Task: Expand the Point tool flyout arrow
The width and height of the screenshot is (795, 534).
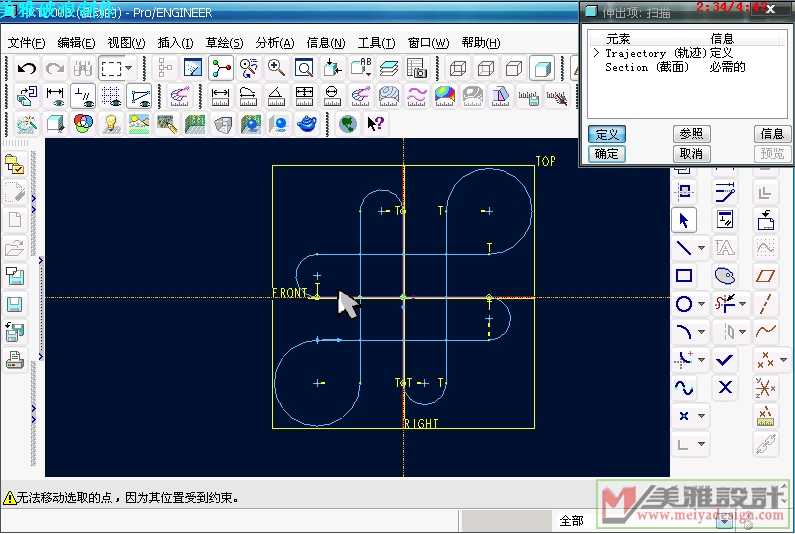Action: tap(701, 416)
